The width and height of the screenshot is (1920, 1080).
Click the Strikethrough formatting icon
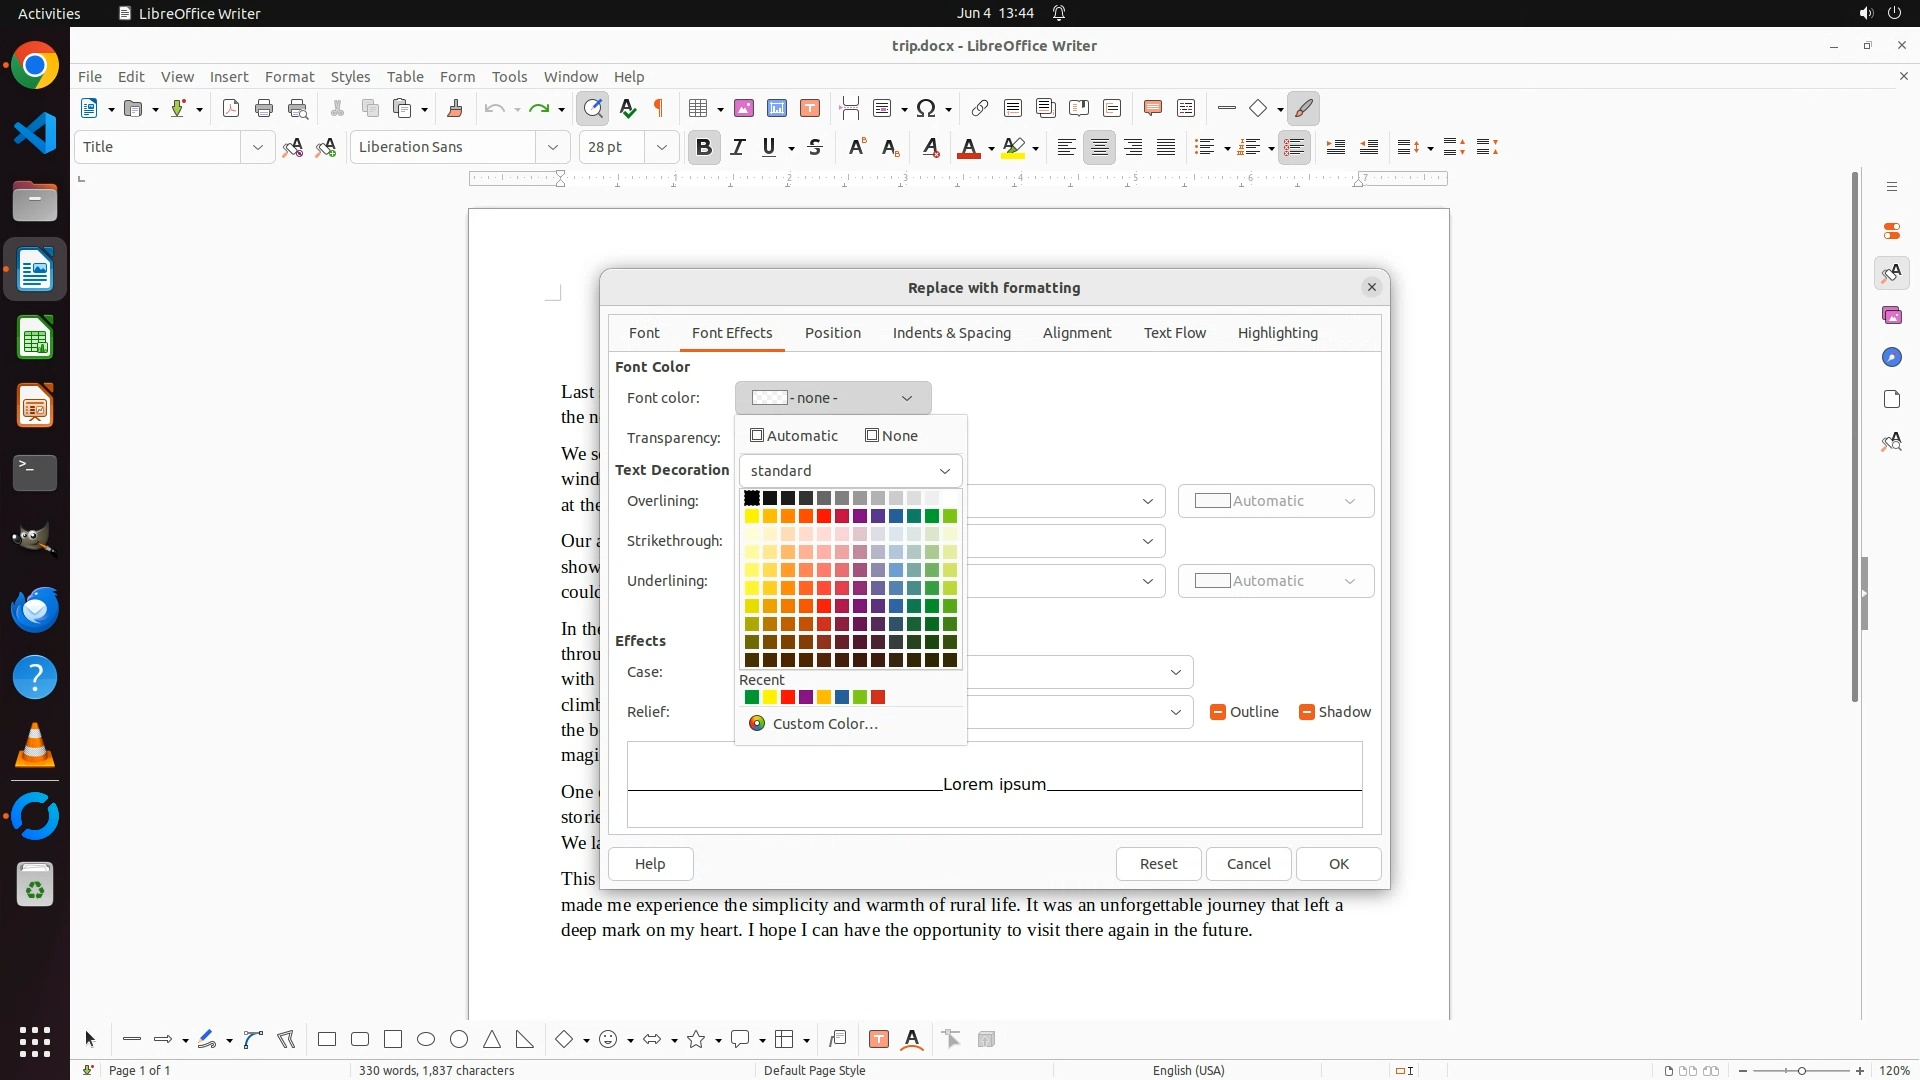click(815, 147)
